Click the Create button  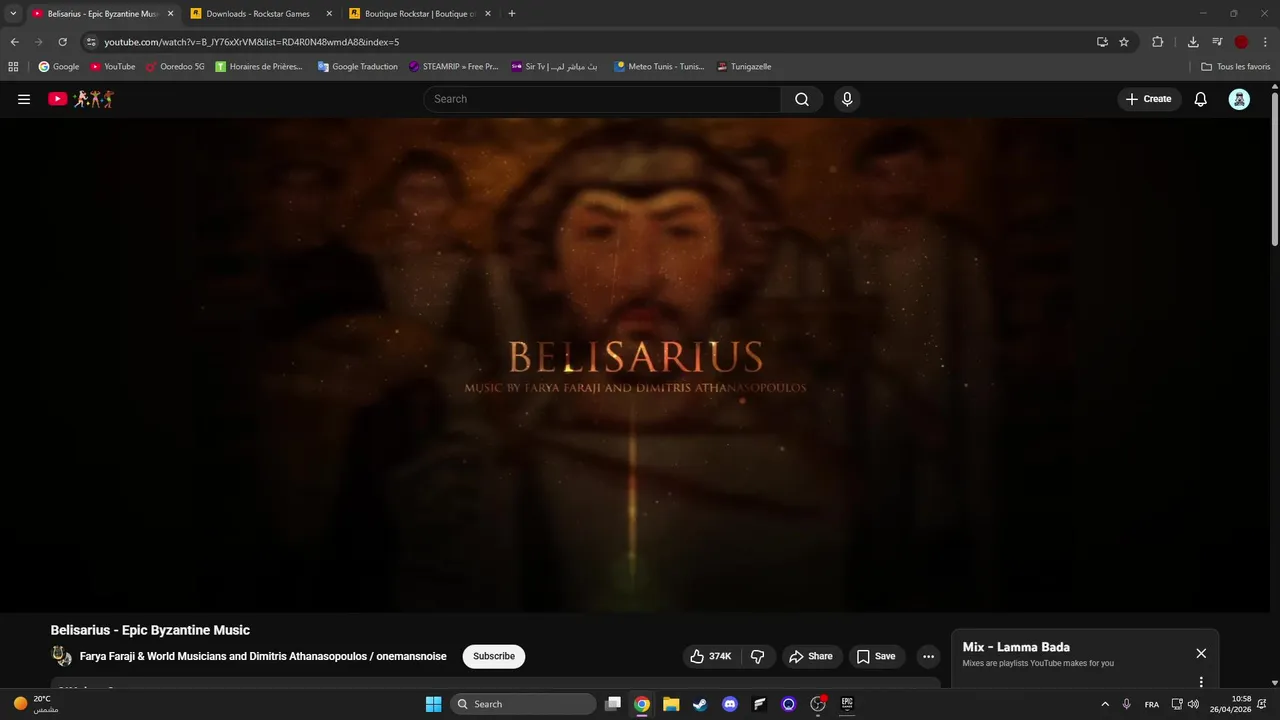[1149, 99]
